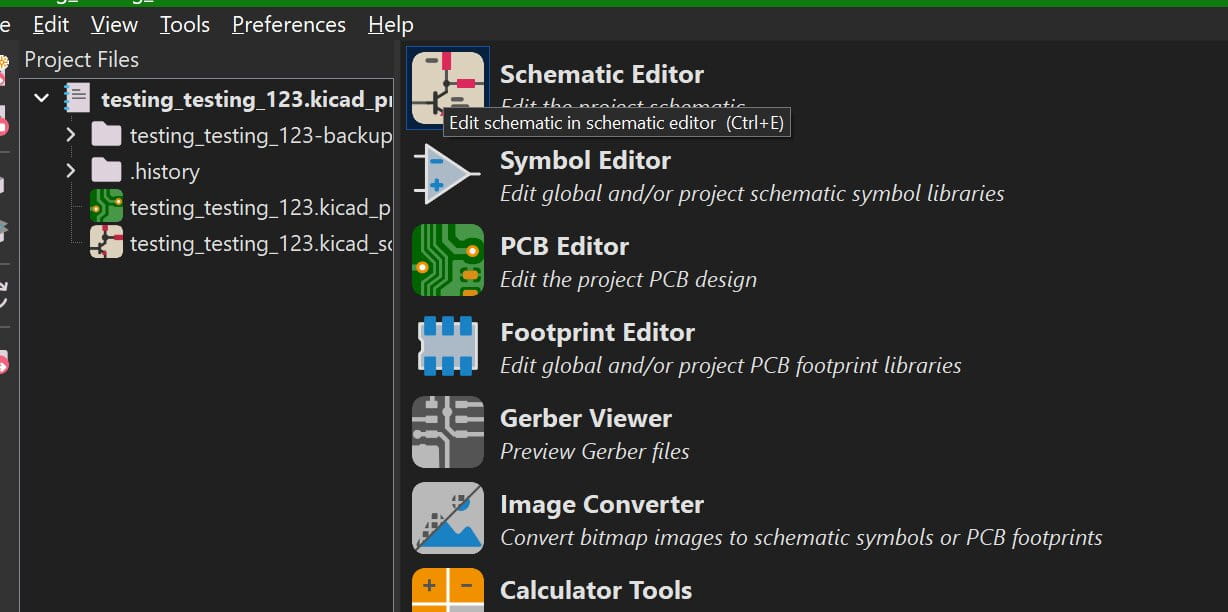Click the project file notebook icon in tree
This screenshot has height=612, width=1228.
(77, 99)
